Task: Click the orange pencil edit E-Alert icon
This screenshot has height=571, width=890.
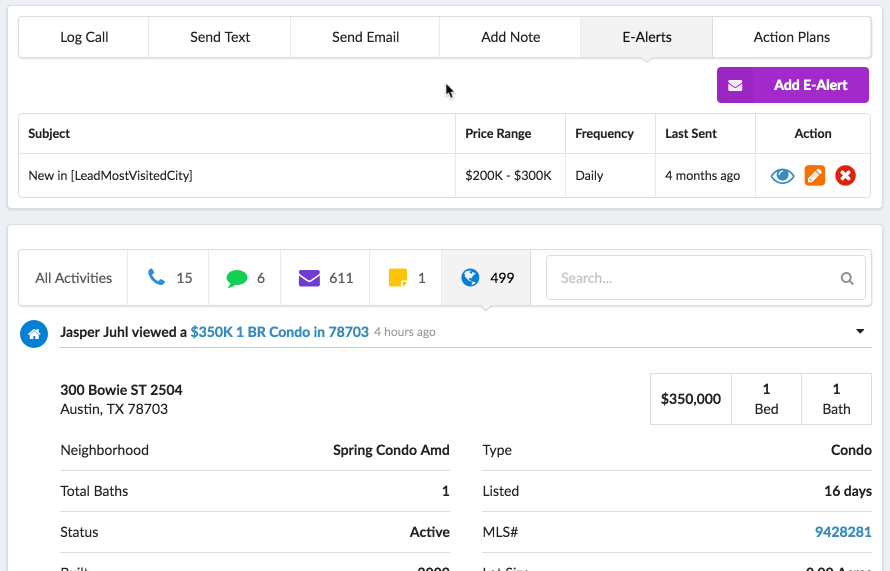Action: pos(815,176)
